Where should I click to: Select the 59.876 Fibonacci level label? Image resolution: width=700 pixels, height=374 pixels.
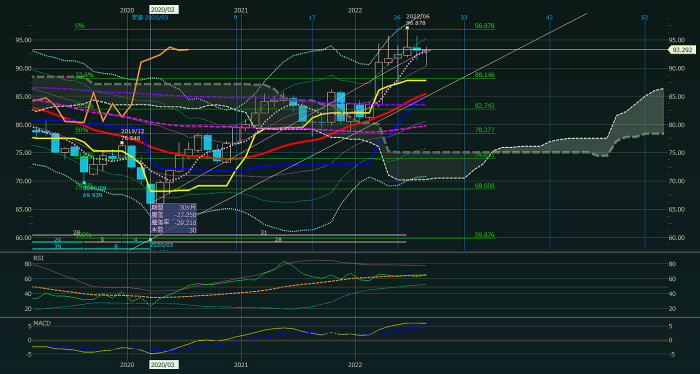coord(484,235)
